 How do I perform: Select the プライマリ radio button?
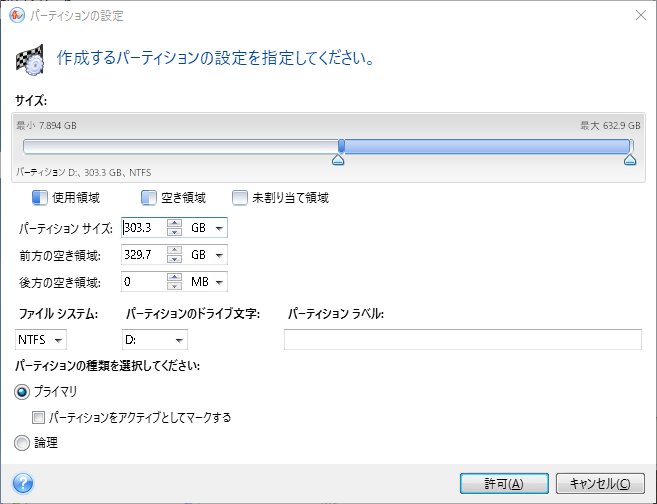[x=22, y=392]
